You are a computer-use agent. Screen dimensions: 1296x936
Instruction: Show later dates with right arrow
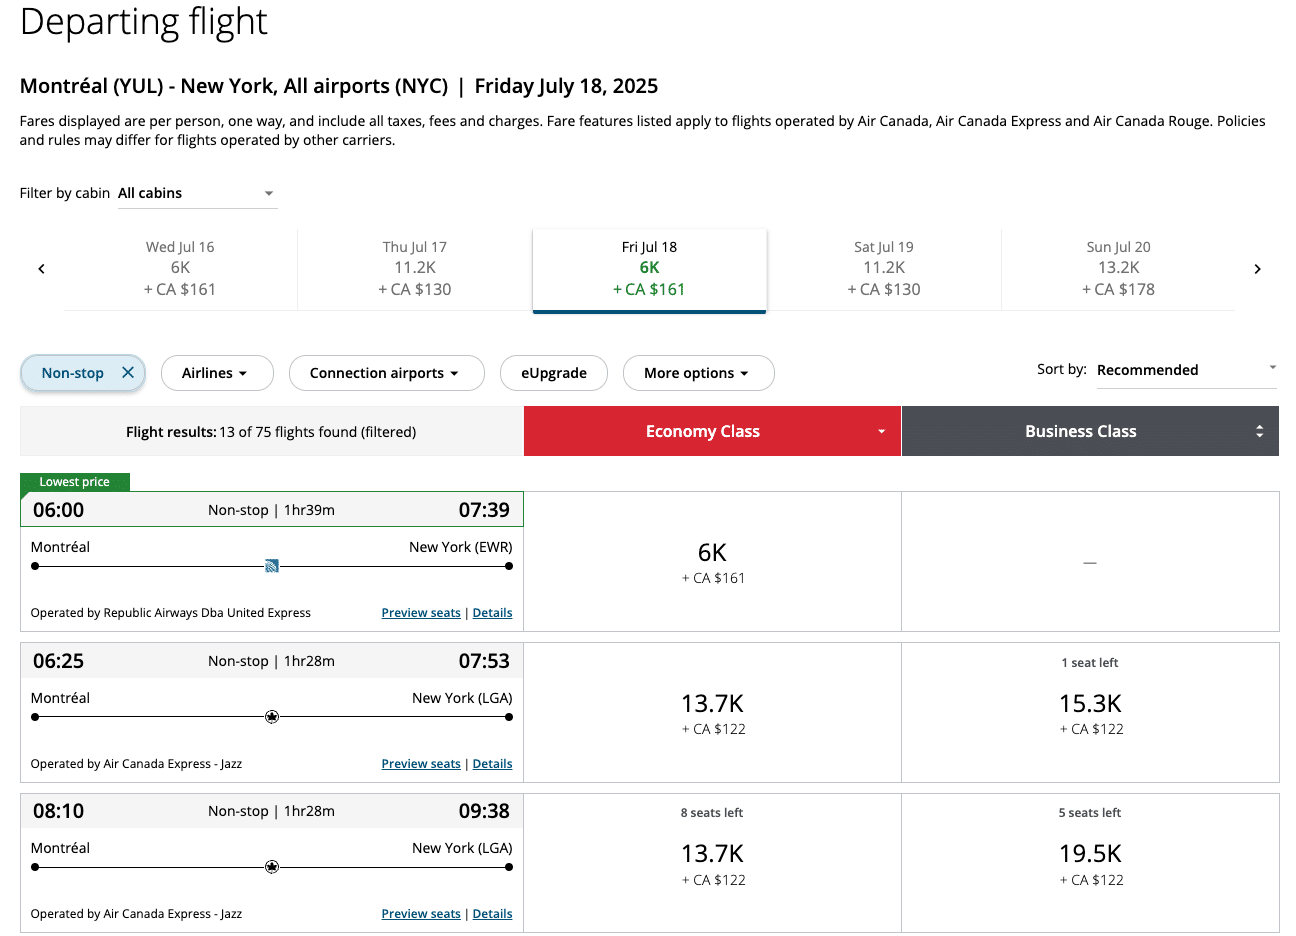(x=1257, y=269)
